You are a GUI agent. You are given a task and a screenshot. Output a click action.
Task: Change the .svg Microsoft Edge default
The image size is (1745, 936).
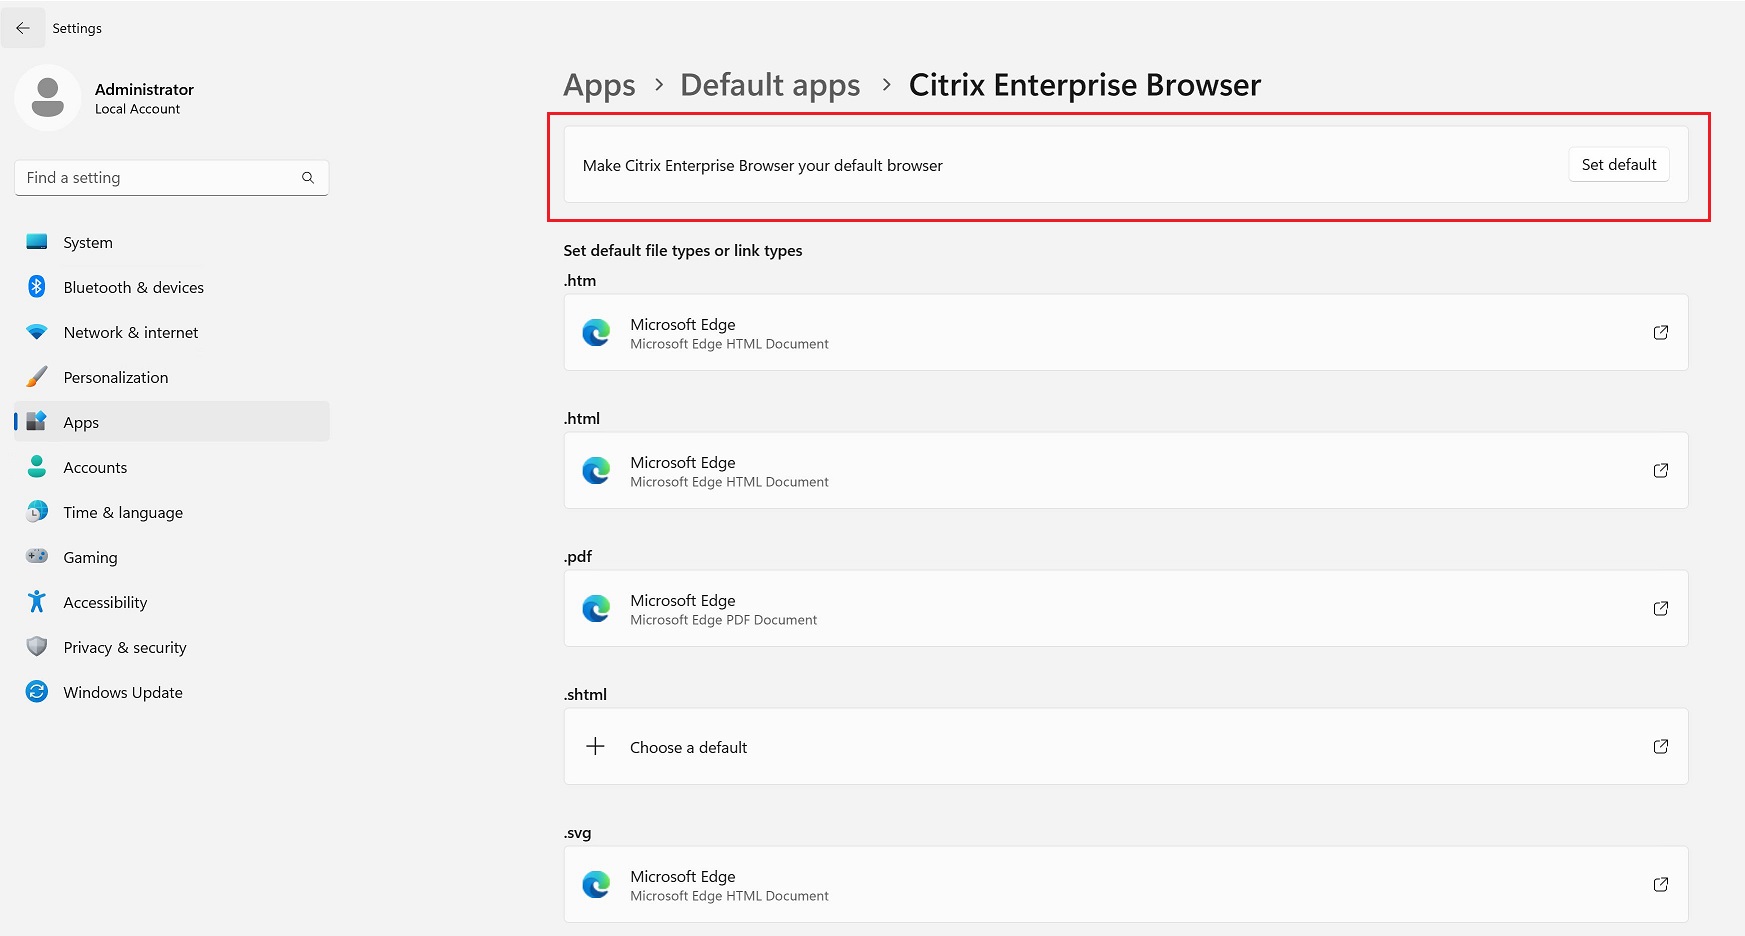[1126, 885]
